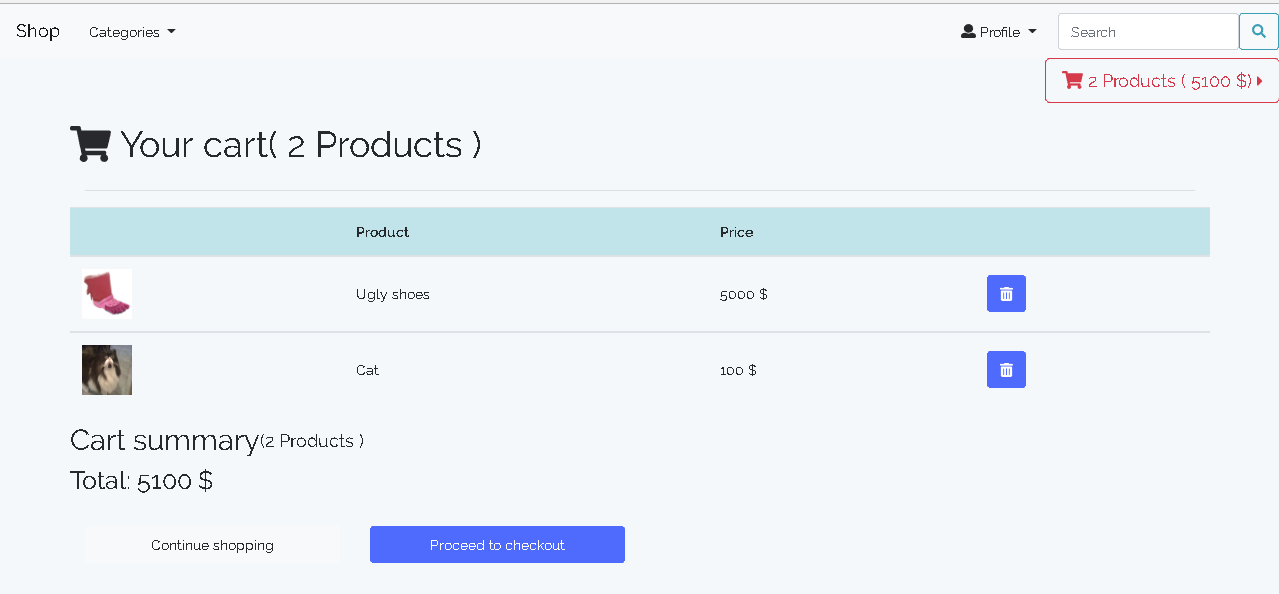
Task: Click the arrow on the 2 Products cart button
Action: coord(1260,81)
